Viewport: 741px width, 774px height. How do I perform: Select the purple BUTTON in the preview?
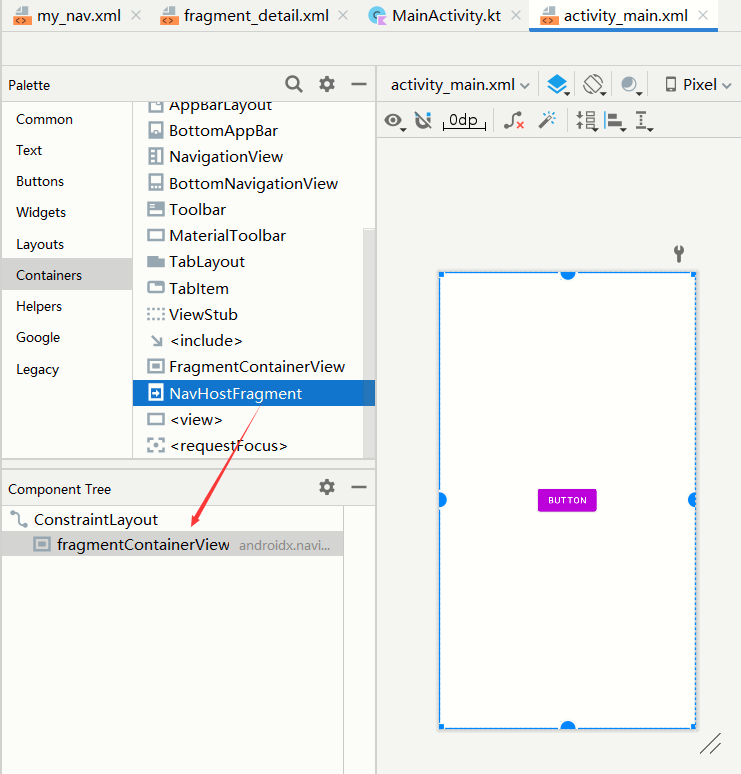pos(567,500)
